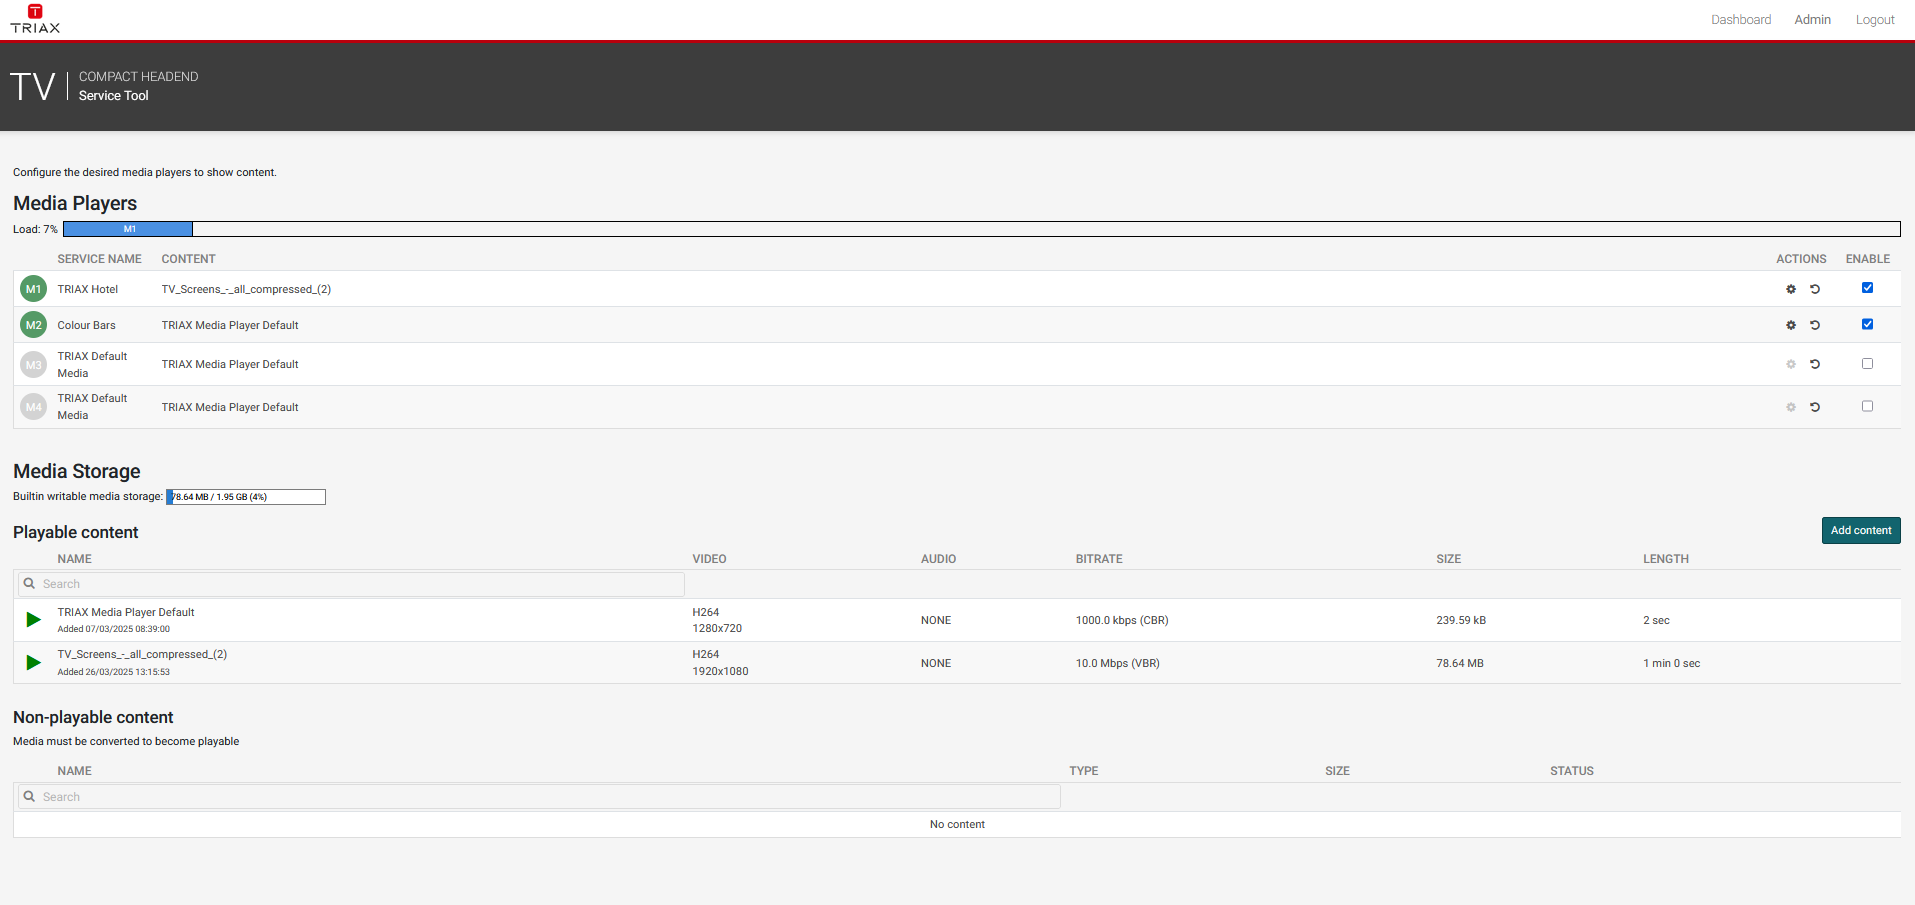
Task: Click the LENGTH column header
Action: [1665, 559]
